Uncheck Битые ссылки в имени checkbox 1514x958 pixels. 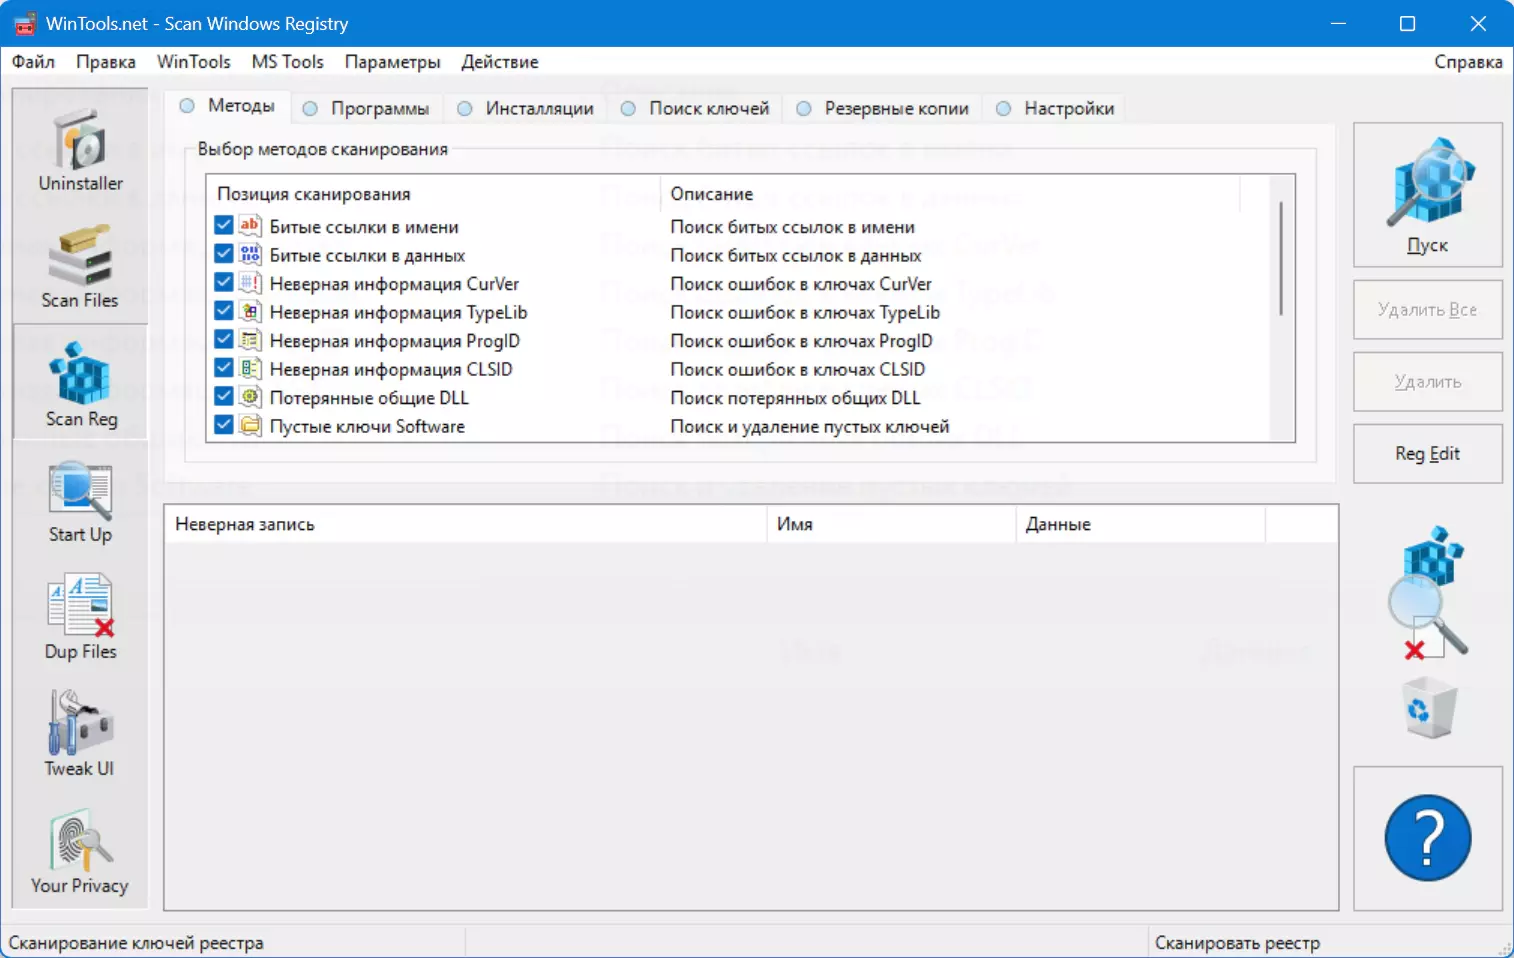click(224, 226)
